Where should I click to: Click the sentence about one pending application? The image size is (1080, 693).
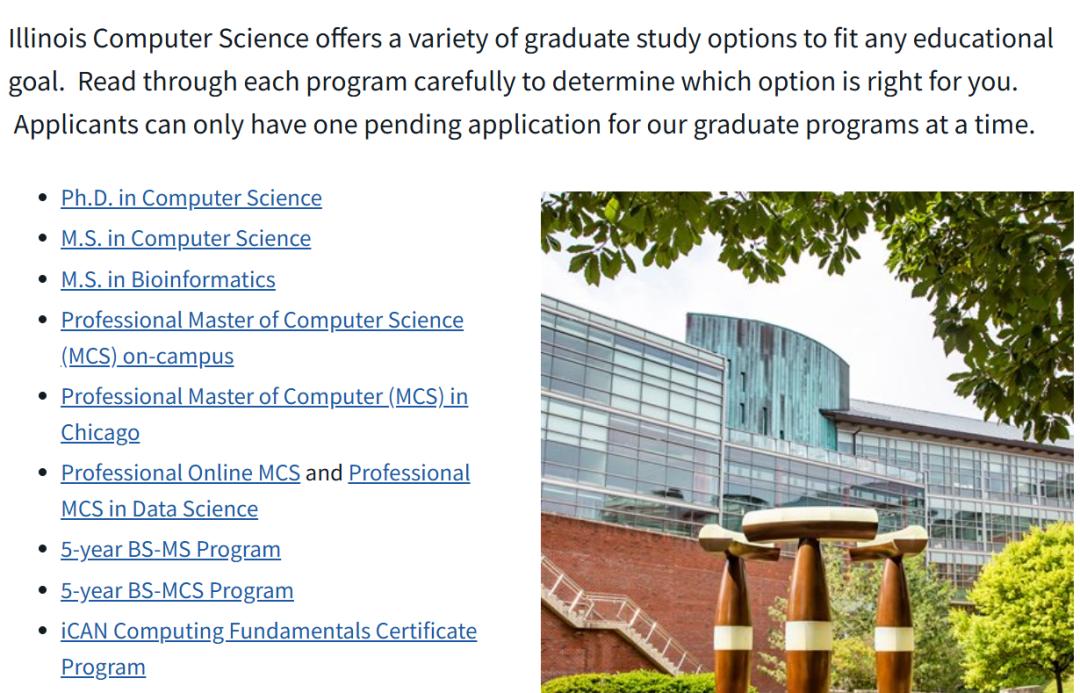(x=523, y=125)
